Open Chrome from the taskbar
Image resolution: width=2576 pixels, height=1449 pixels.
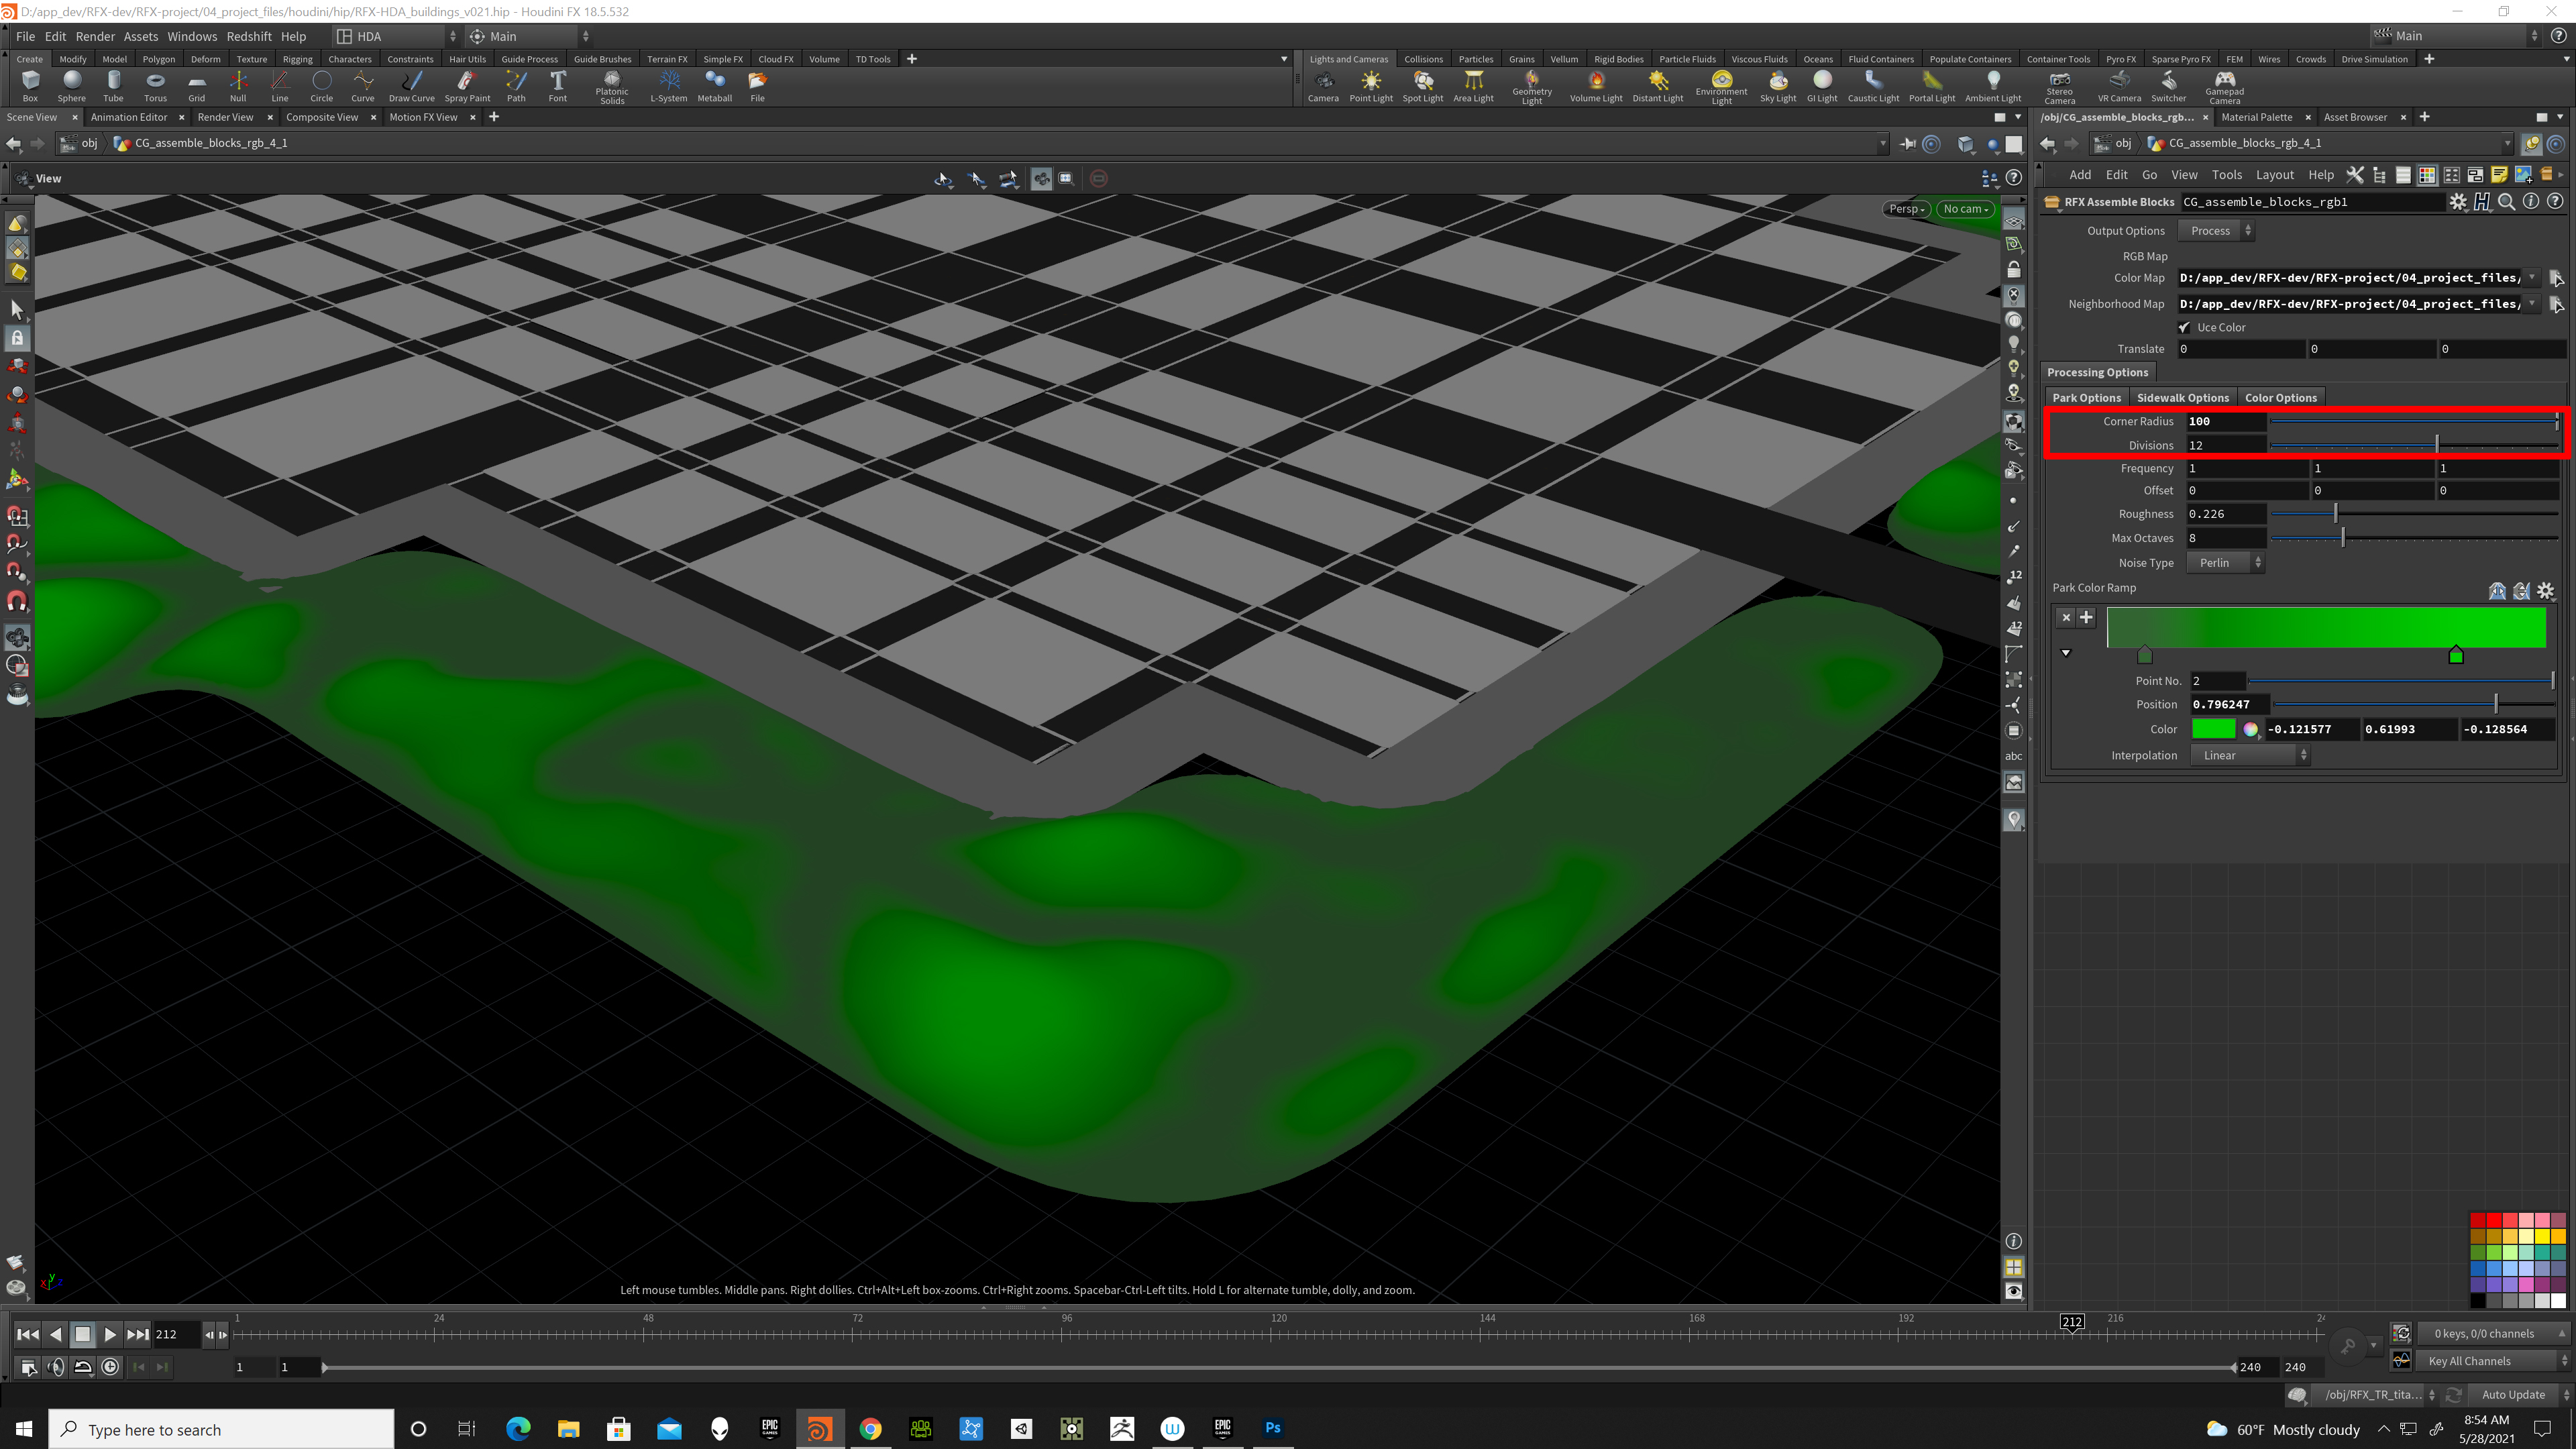point(870,1428)
